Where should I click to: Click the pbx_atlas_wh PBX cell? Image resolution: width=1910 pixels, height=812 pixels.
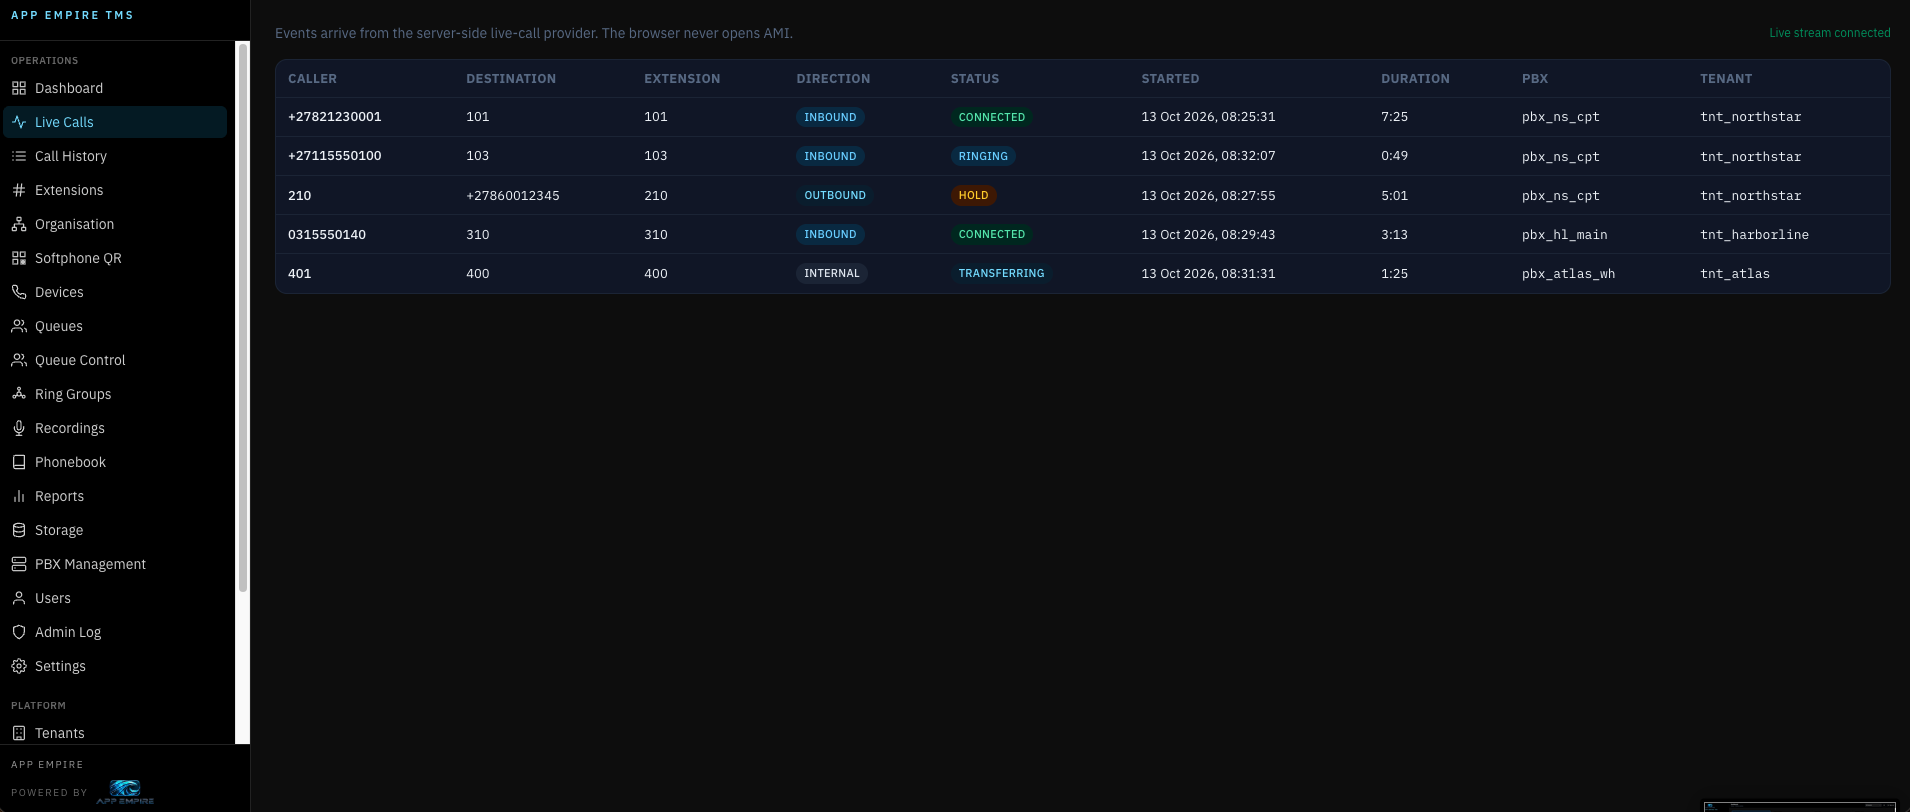(x=1568, y=274)
